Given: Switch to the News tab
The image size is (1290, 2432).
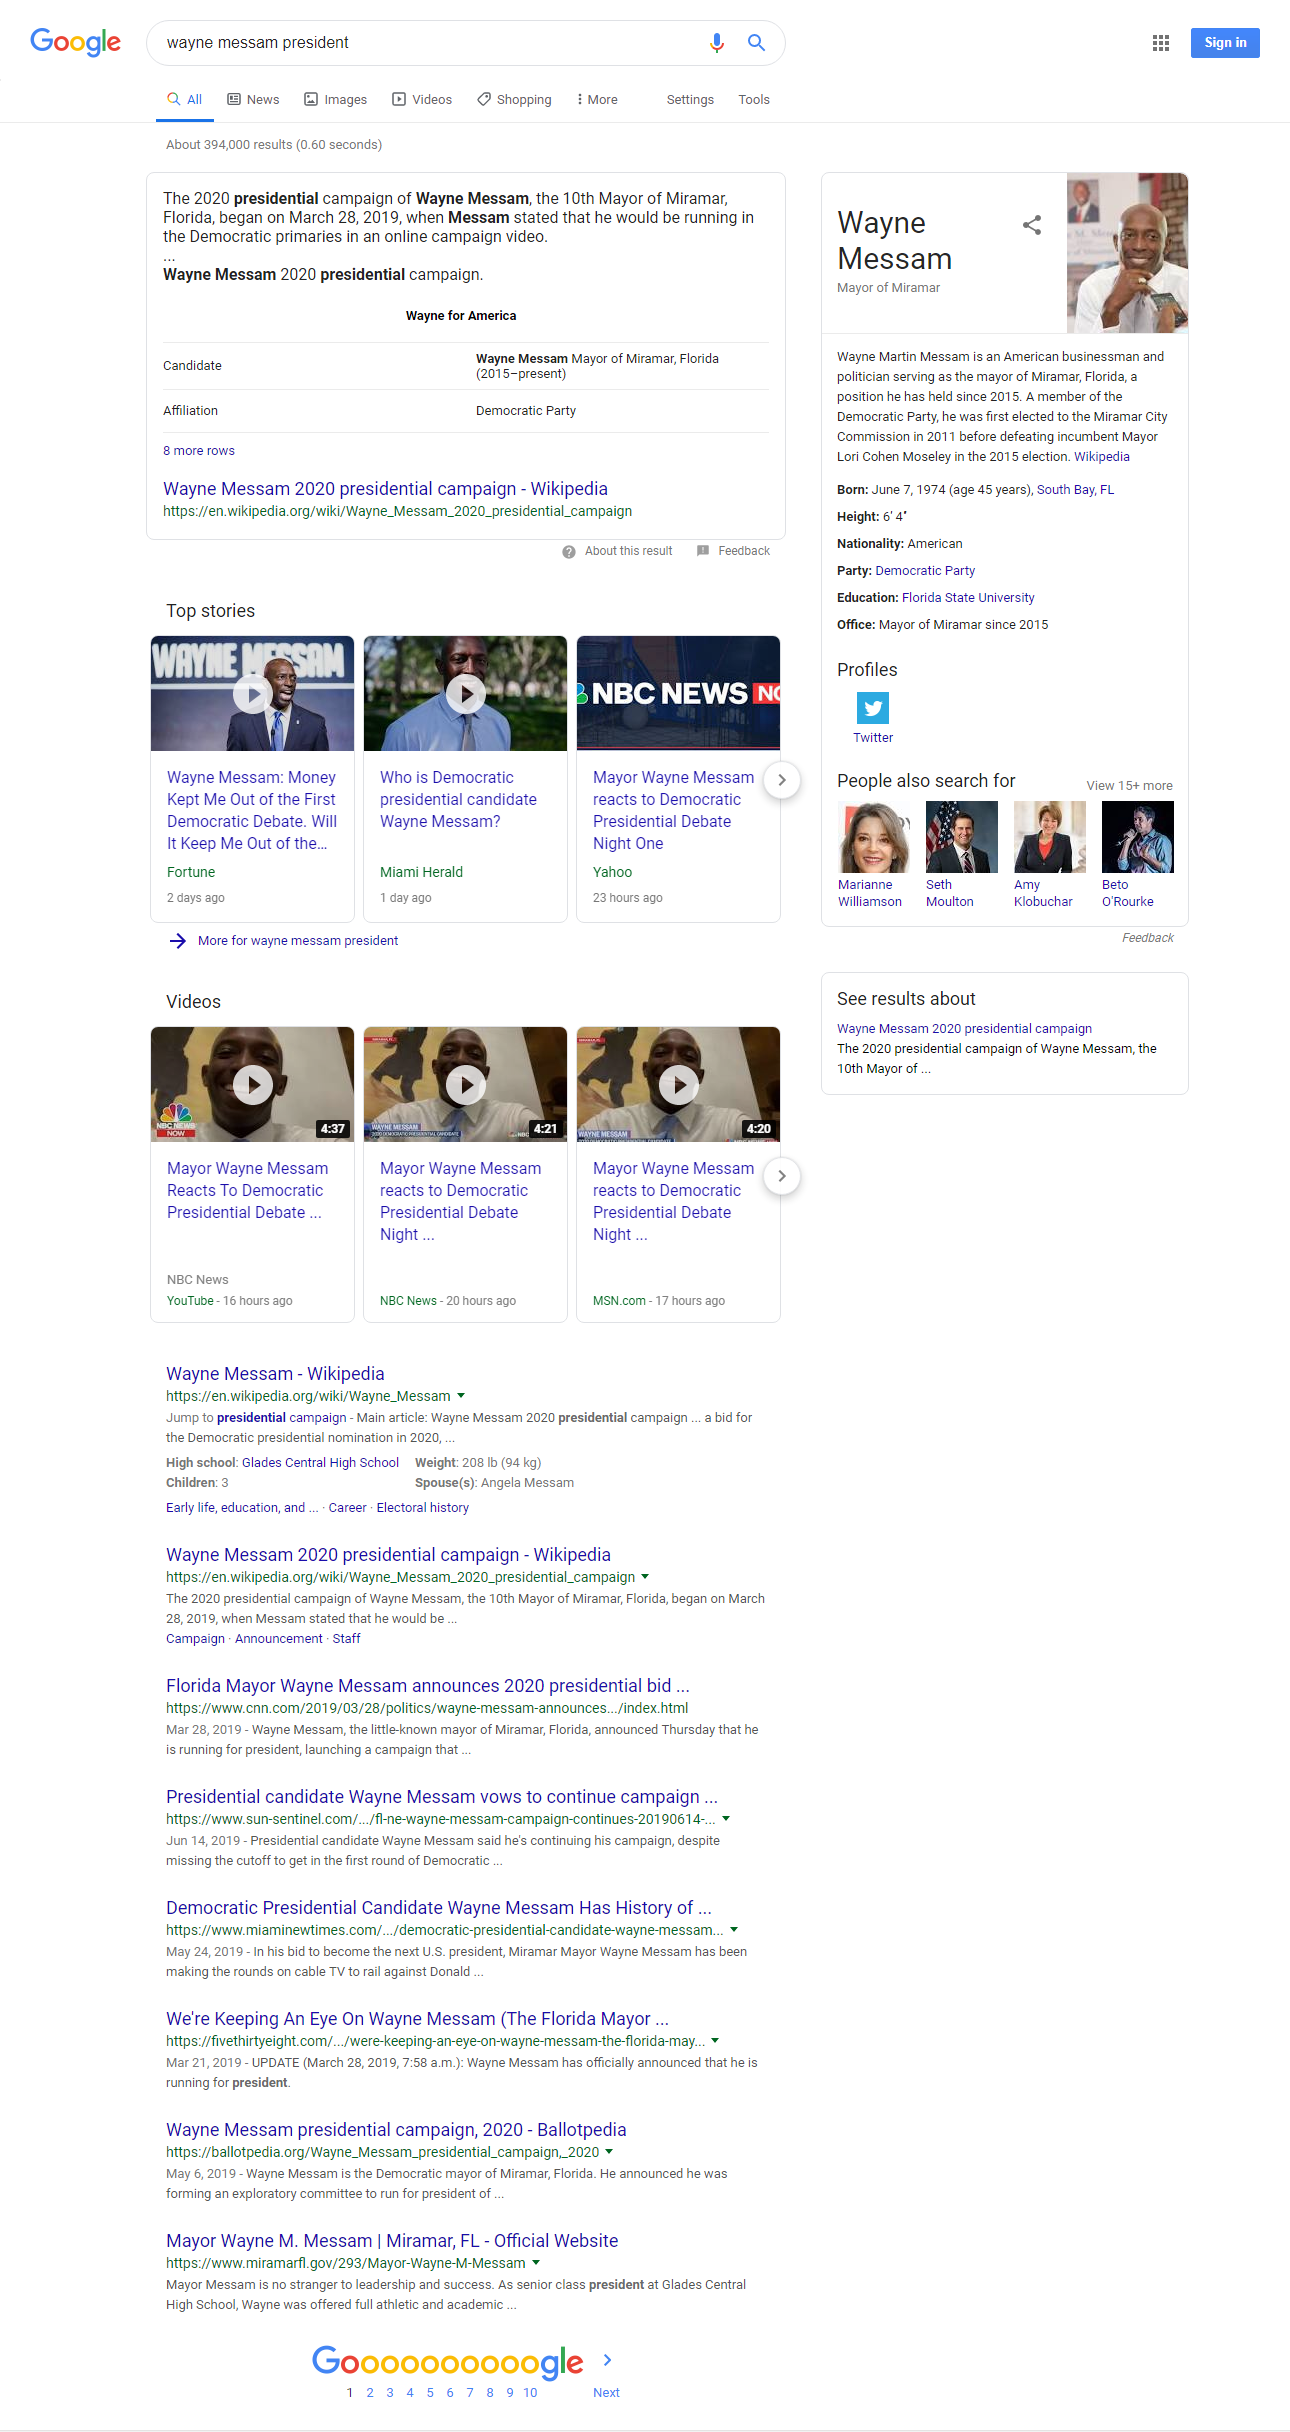Looking at the screenshot, I should tap(253, 100).
